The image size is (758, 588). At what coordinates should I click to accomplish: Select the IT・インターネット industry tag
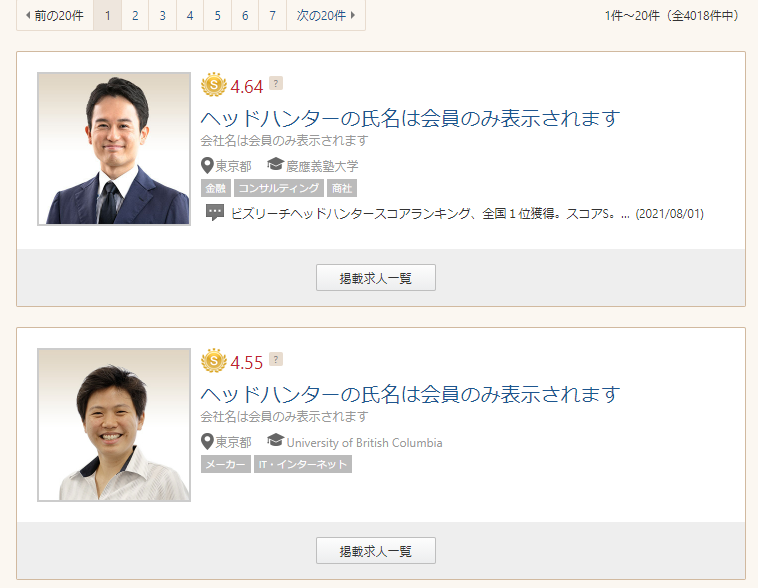[303, 464]
